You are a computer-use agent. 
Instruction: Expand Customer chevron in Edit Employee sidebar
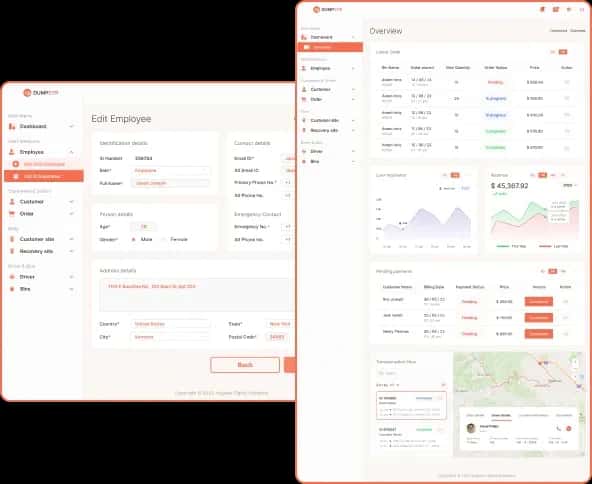(71, 202)
